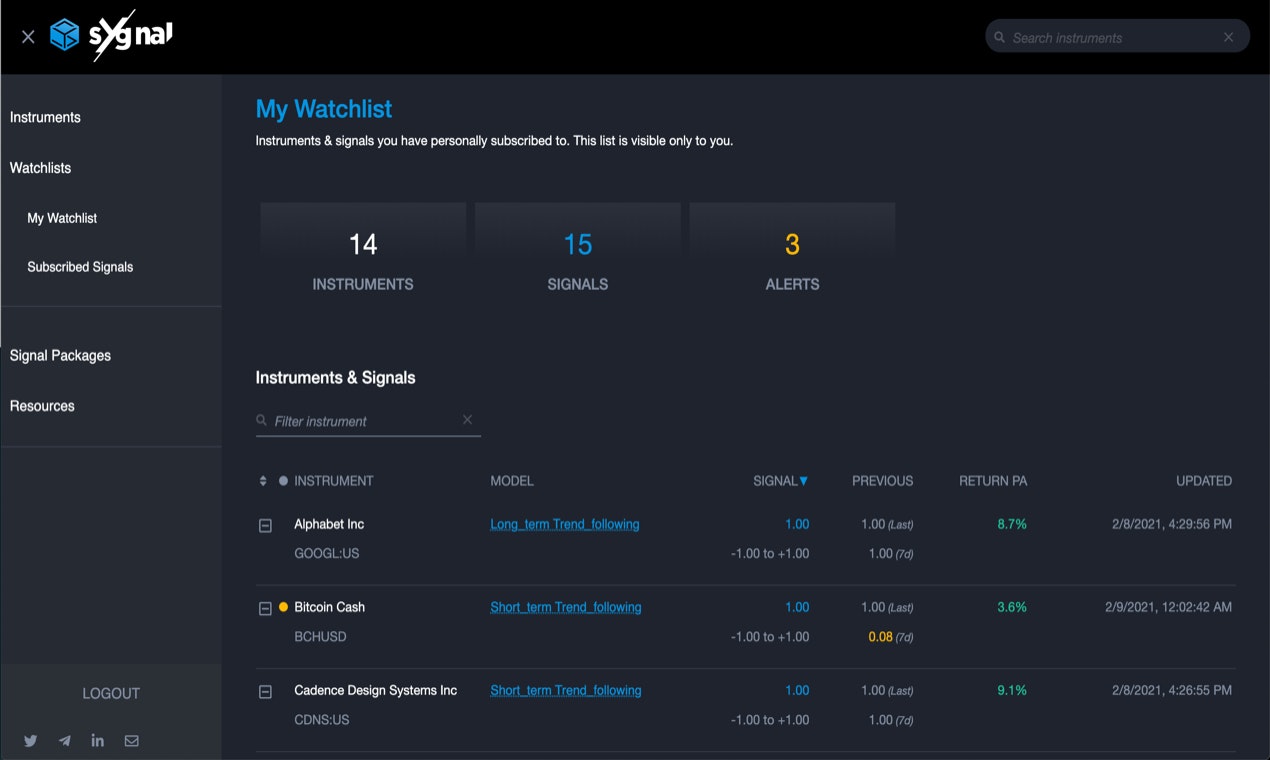Clear the Filter instrument field
This screenshot has height=760, width=1270.
click(x=467, y=420)
